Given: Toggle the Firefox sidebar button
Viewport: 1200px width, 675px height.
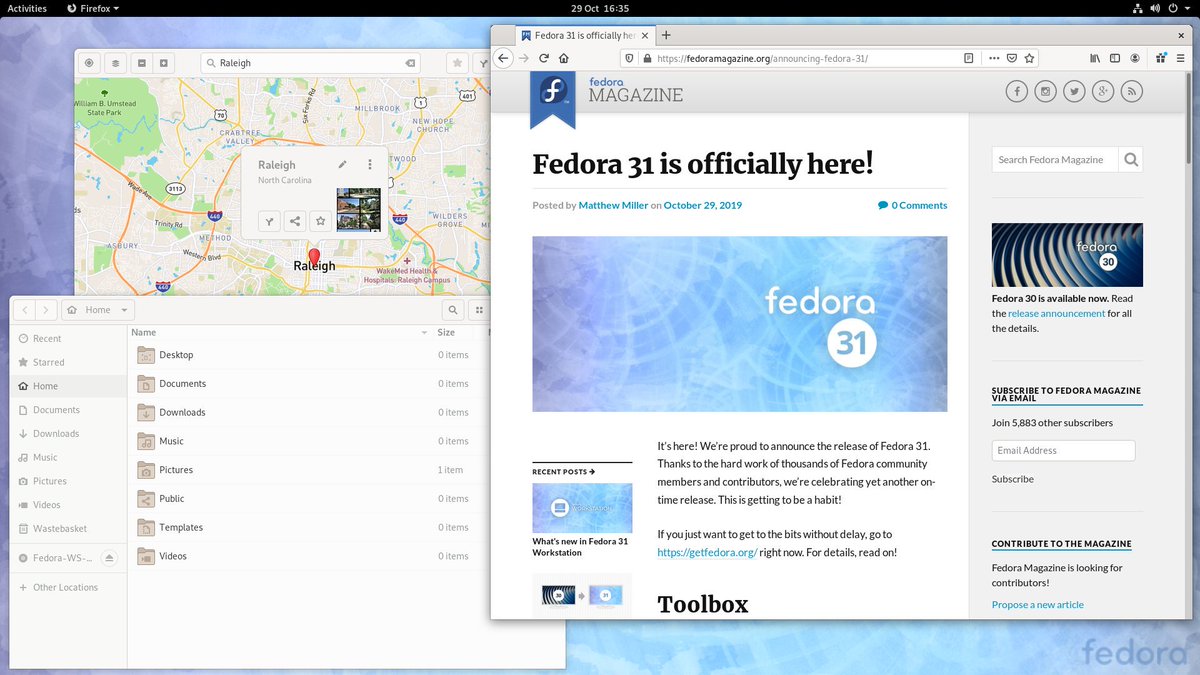Looking at the screenshot, I should [1115, 58].
